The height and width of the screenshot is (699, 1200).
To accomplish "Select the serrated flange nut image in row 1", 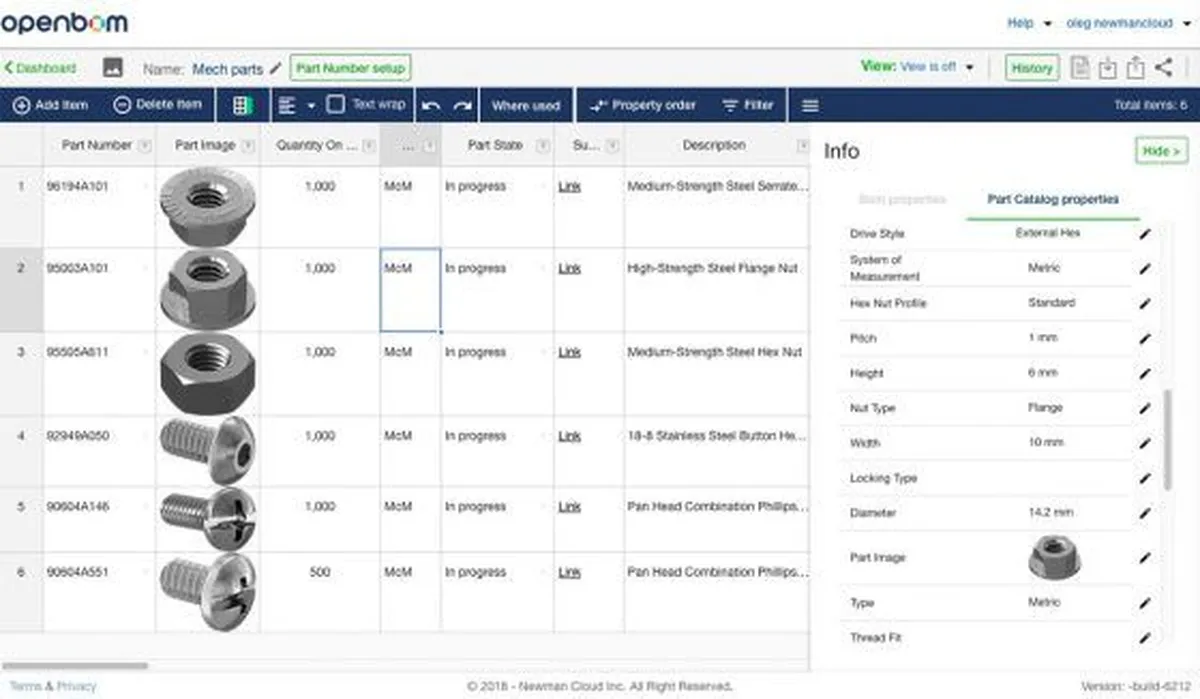I will point(207,205).
